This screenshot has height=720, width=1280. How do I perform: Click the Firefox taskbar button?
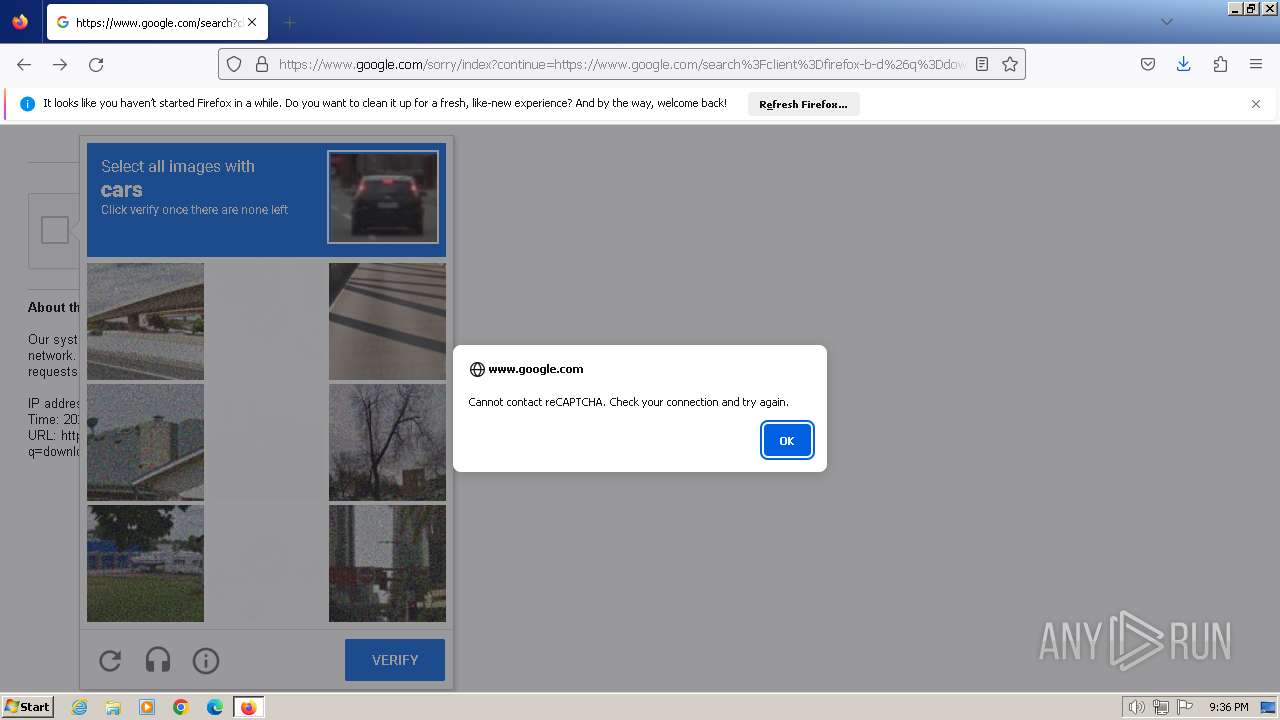click(x=248, y=707)
